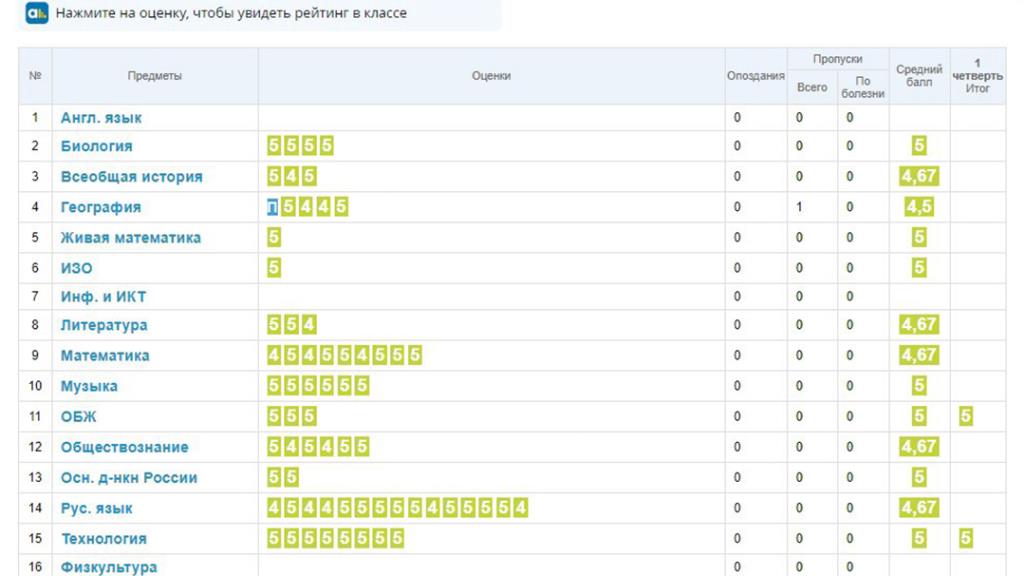Viewport: 1024px width, 576px height.
Task: Click the 4,5 average score for География
Action: click(x=919, y=207)
